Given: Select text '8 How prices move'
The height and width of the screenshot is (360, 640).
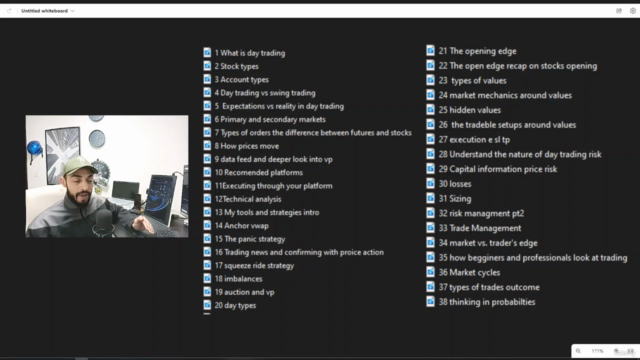Looking at the screenshot, I should [247, 146].
